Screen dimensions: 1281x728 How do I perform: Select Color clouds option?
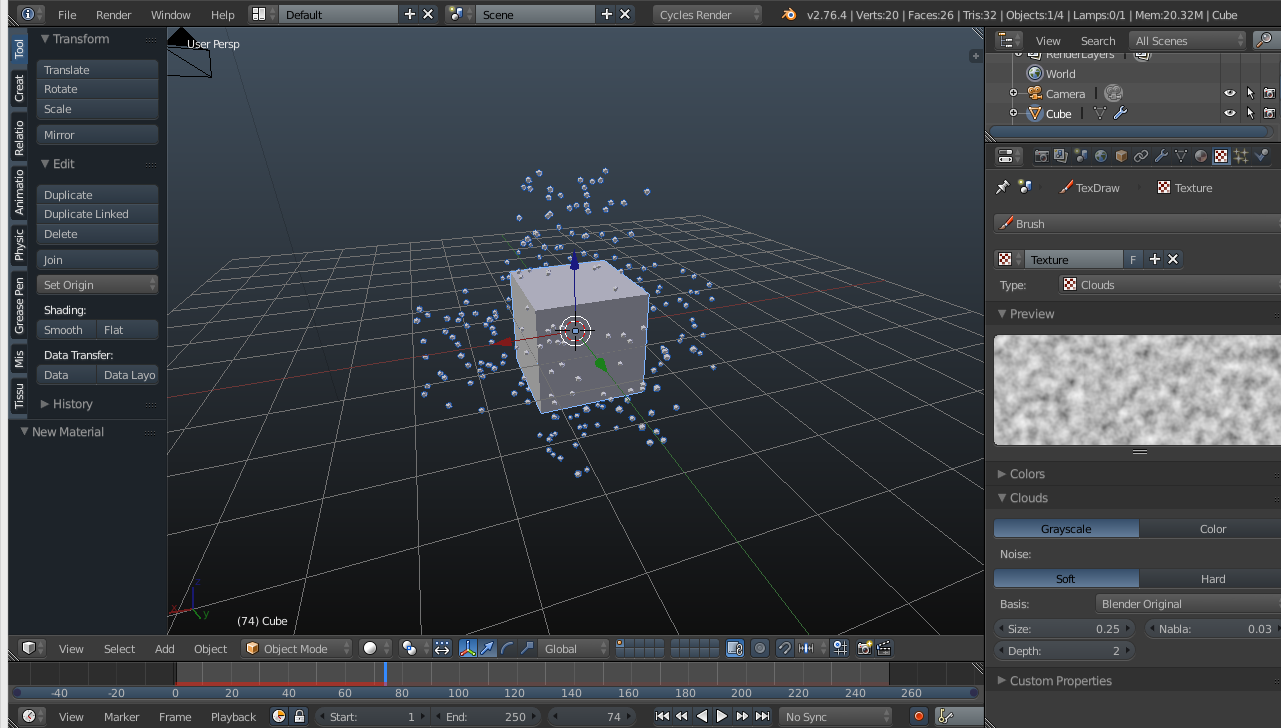click(x=1212, y=528)
